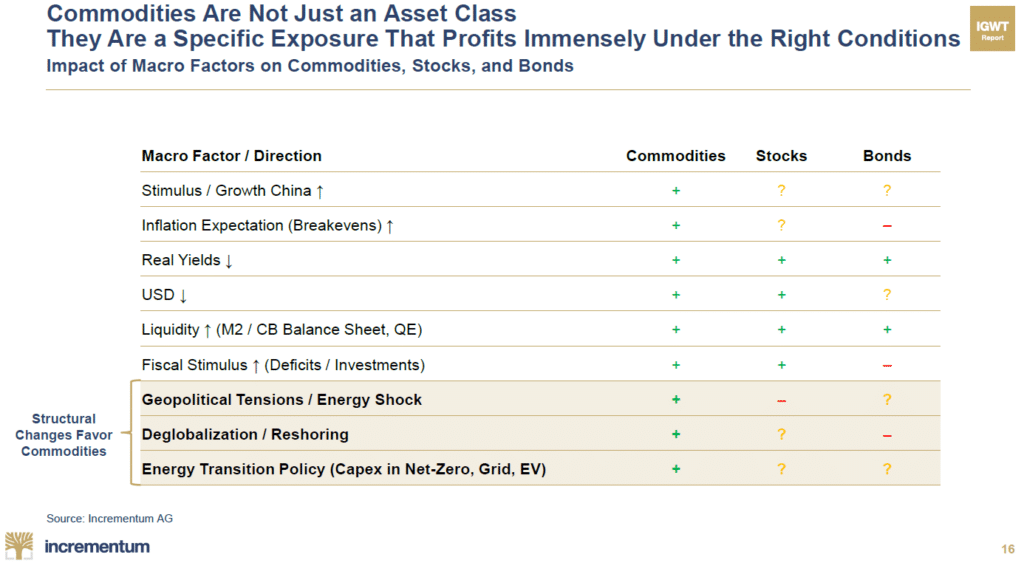Click the Commodities plus for Deglobalization / Reshoring

tap(676, 434)
